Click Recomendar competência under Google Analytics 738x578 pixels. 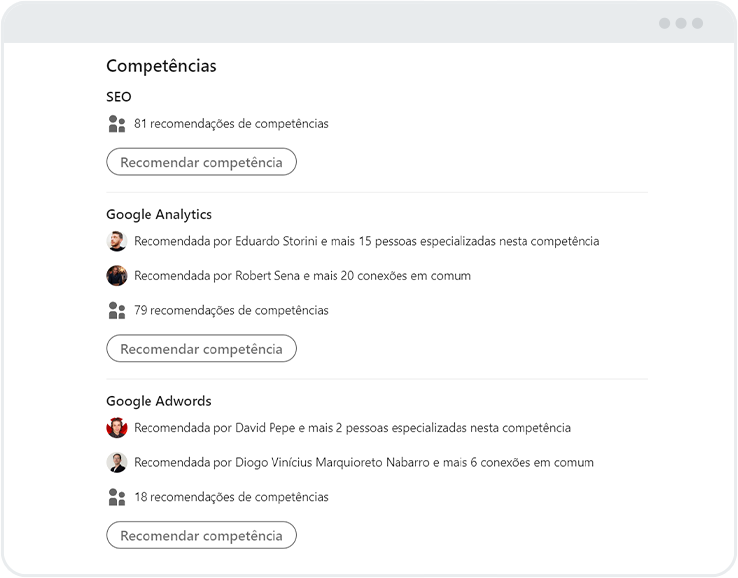[201, 349]
